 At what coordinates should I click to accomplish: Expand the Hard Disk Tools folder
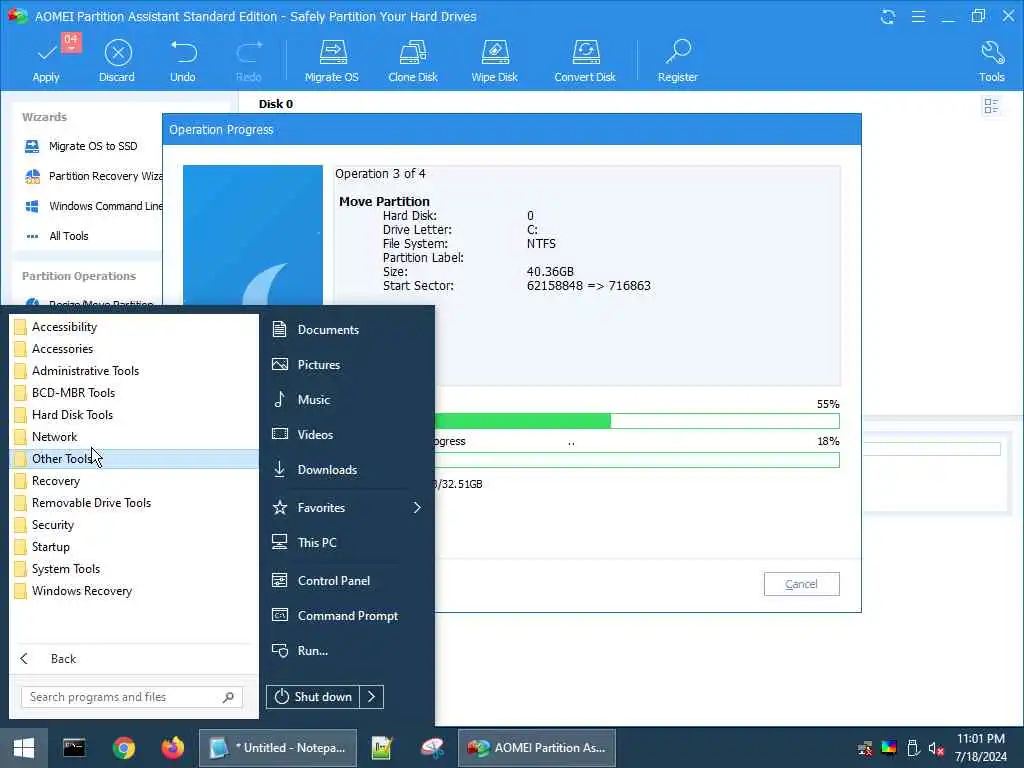pyautogui.click(x=135, y=415)
